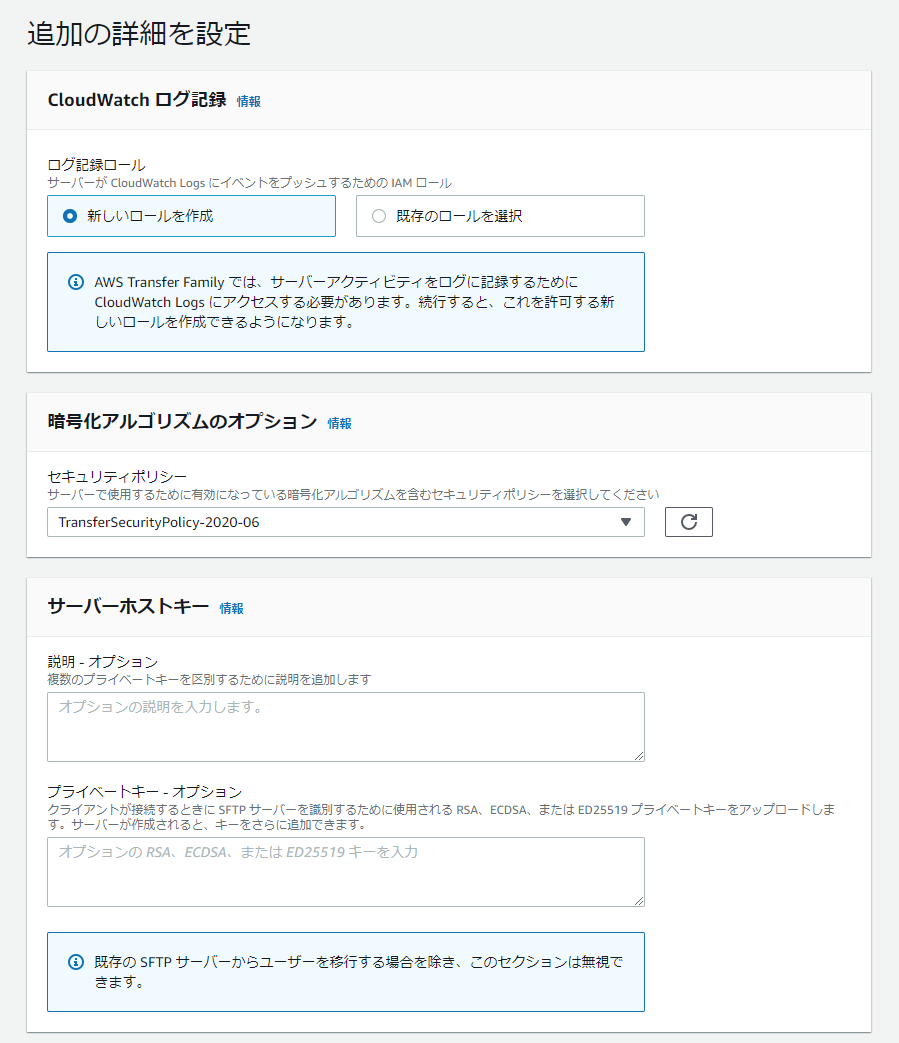Viewport: 899px width, 1043px height.
Task: Open 情報 link next to 暗号化アルゴリズムのオプション
Action: click(x=339, y=423)
